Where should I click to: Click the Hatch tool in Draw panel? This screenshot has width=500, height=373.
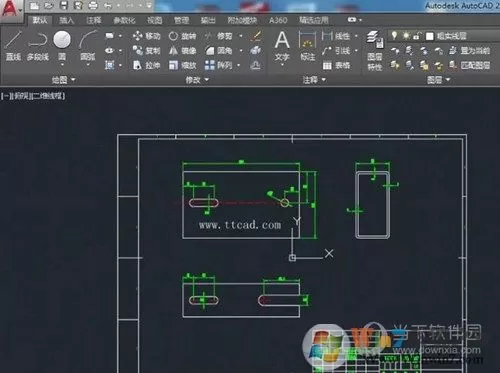coord(110,65)
